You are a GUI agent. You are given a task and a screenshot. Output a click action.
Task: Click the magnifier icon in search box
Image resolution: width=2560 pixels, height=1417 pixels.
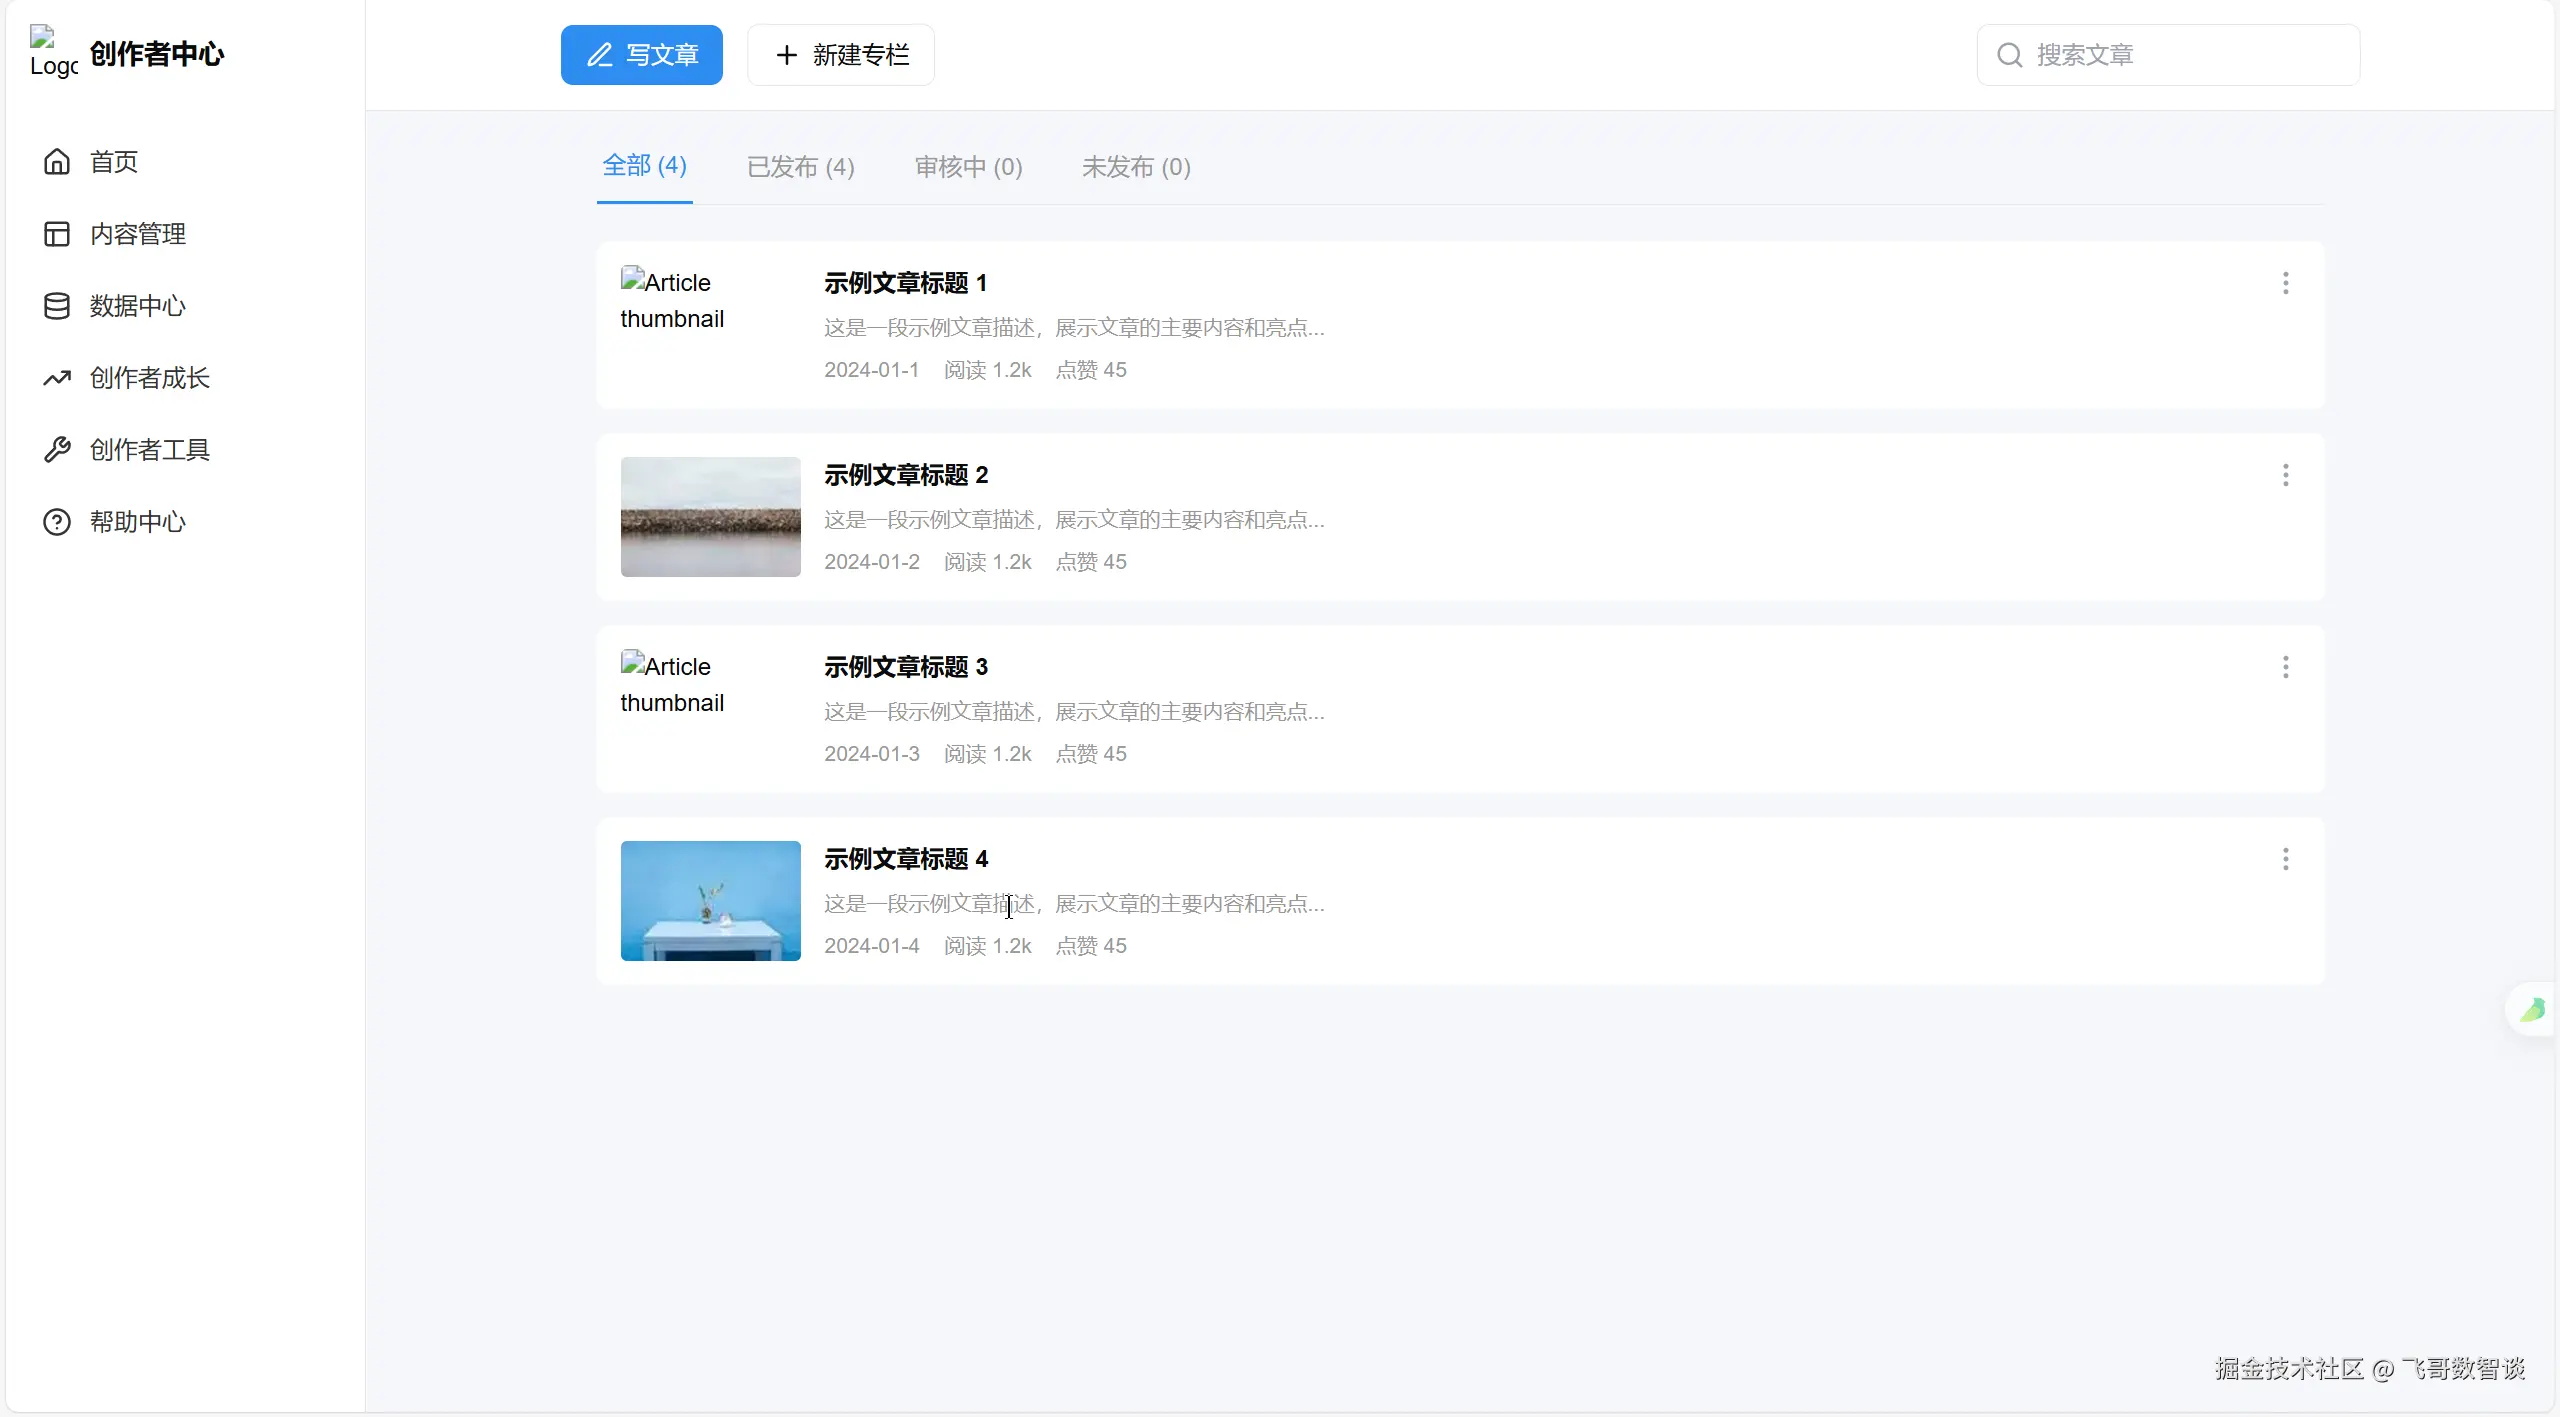click(x=2009, y=55)
